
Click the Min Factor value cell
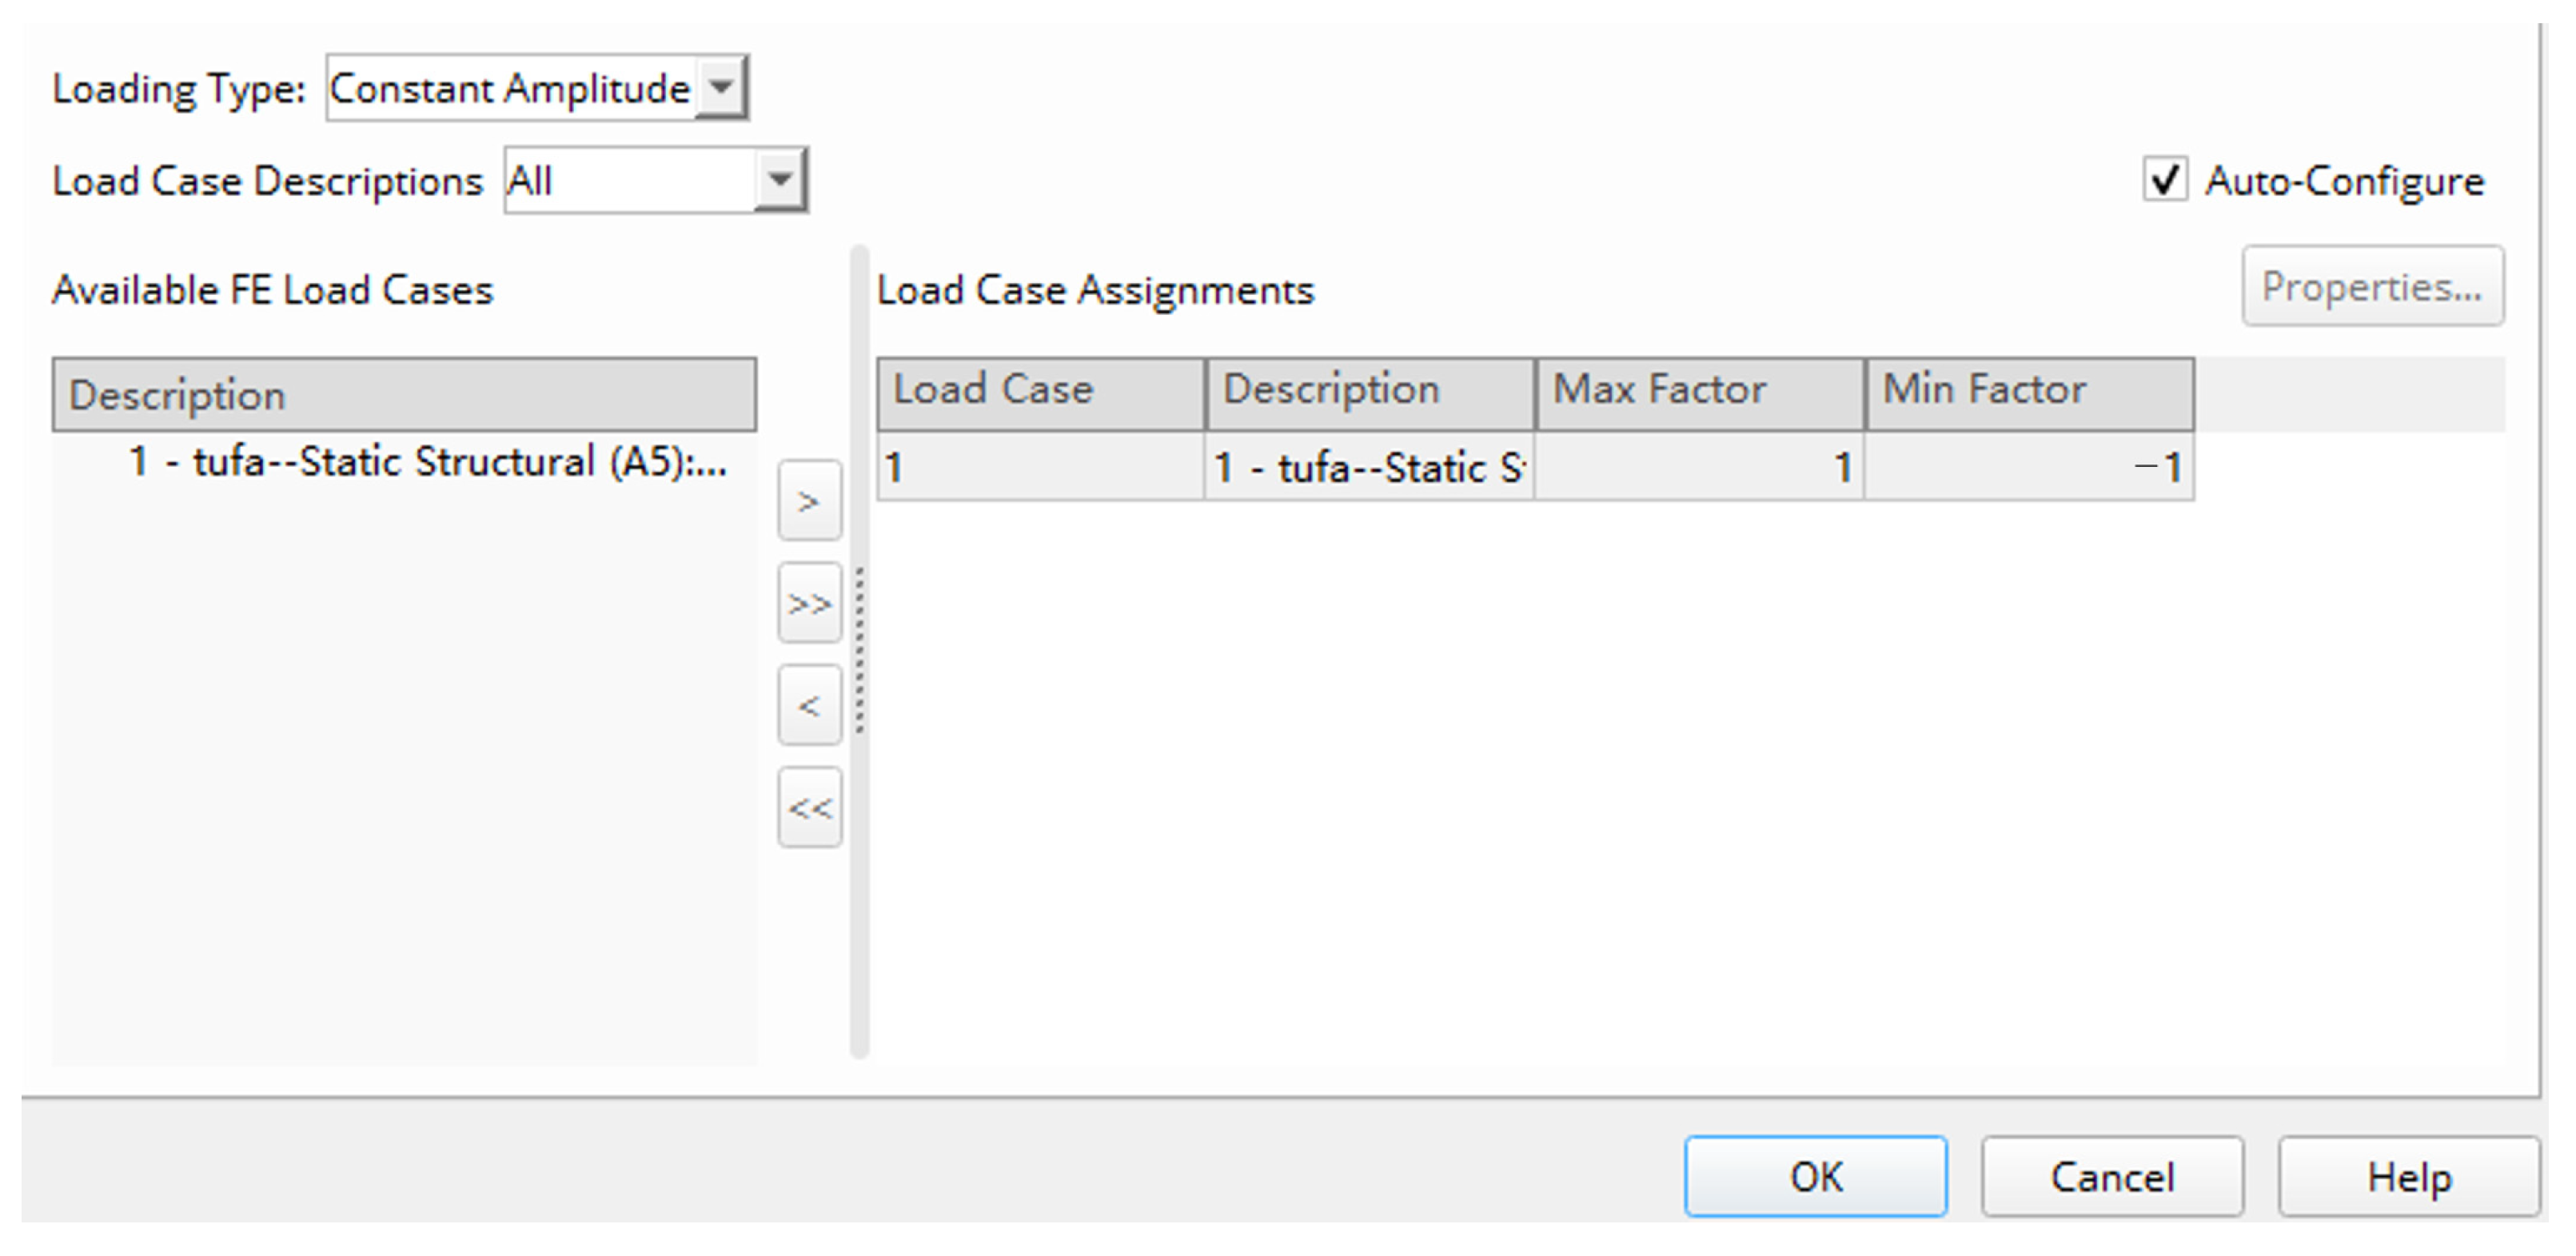pos(2029,467)
